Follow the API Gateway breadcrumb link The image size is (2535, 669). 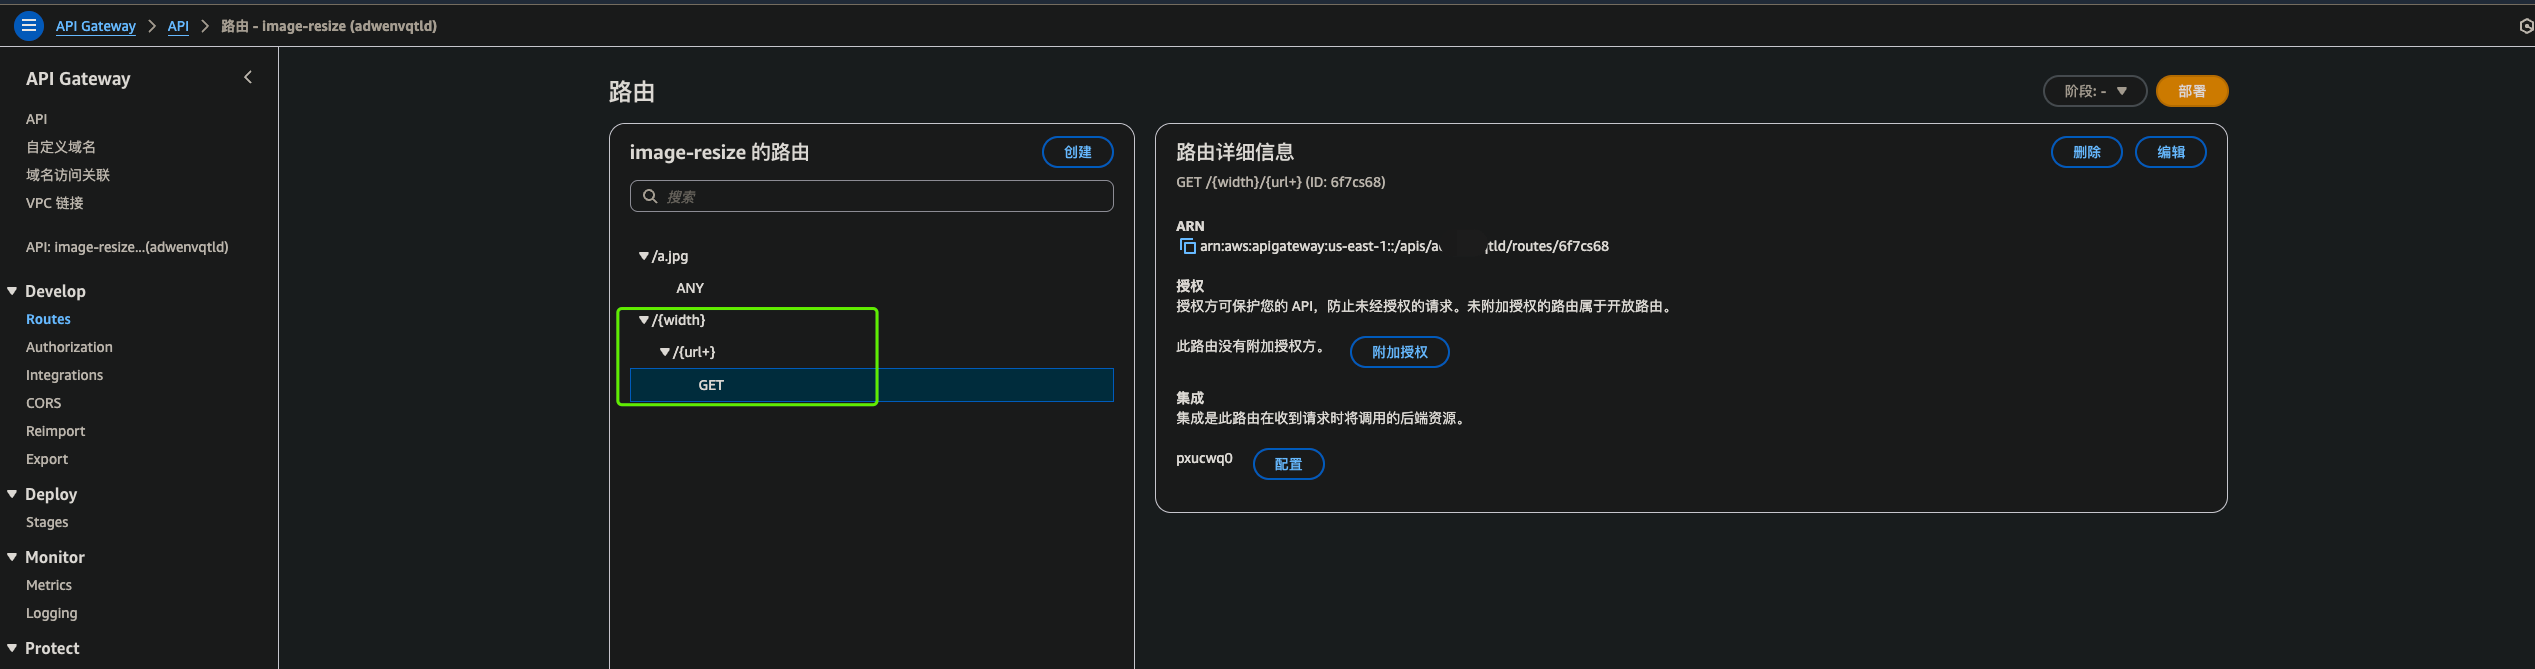96,26
